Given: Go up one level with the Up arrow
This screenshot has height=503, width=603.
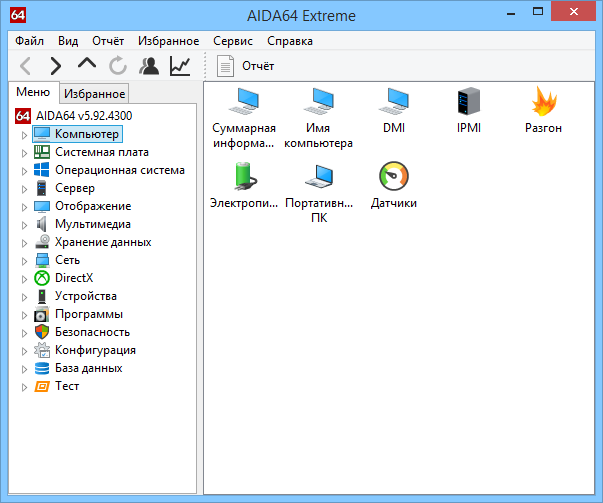Looking at the screenshot, I should [87, 63].
